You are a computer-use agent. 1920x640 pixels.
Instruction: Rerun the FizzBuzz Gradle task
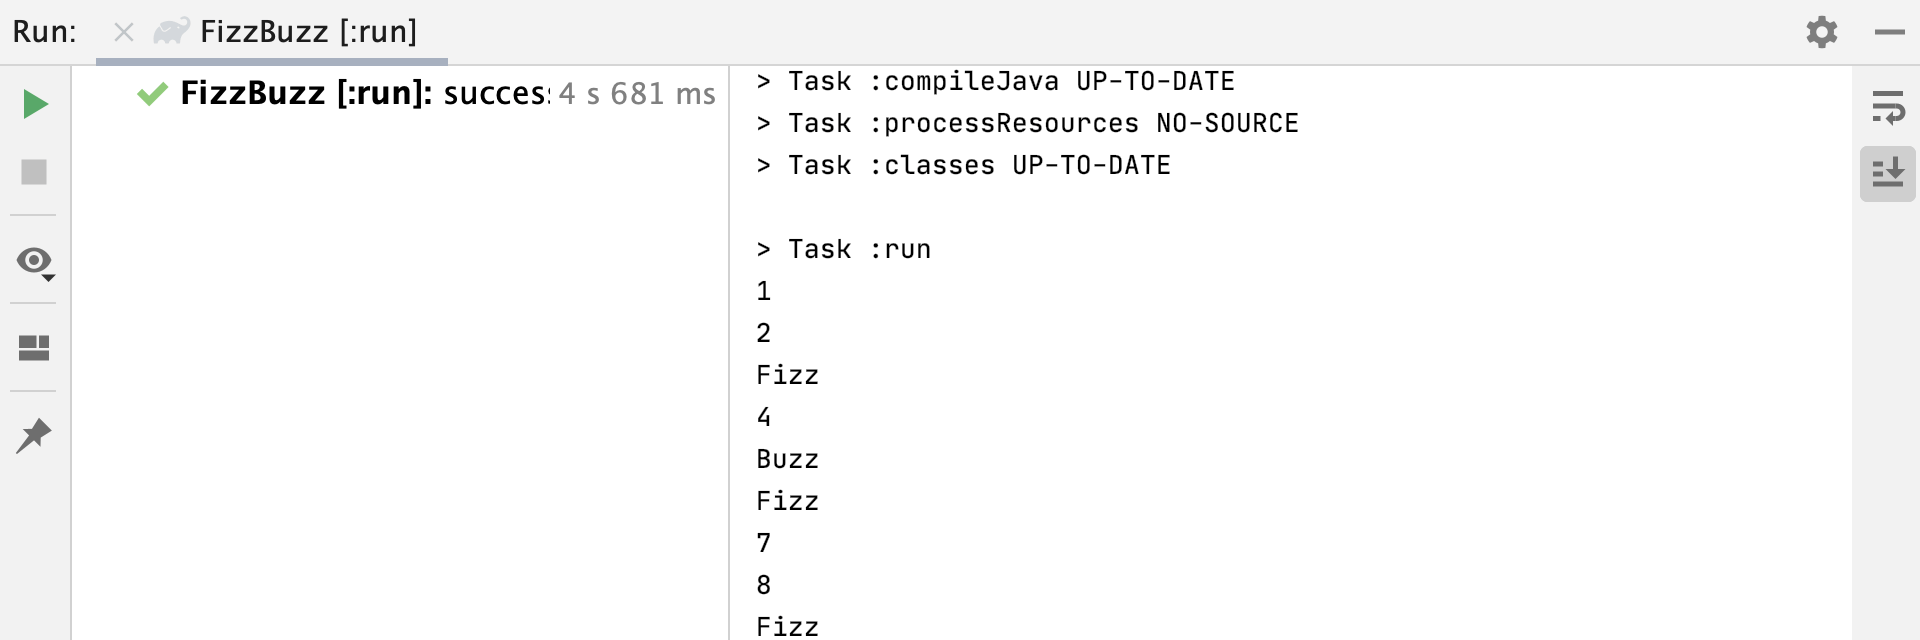(x=34, y=103)
